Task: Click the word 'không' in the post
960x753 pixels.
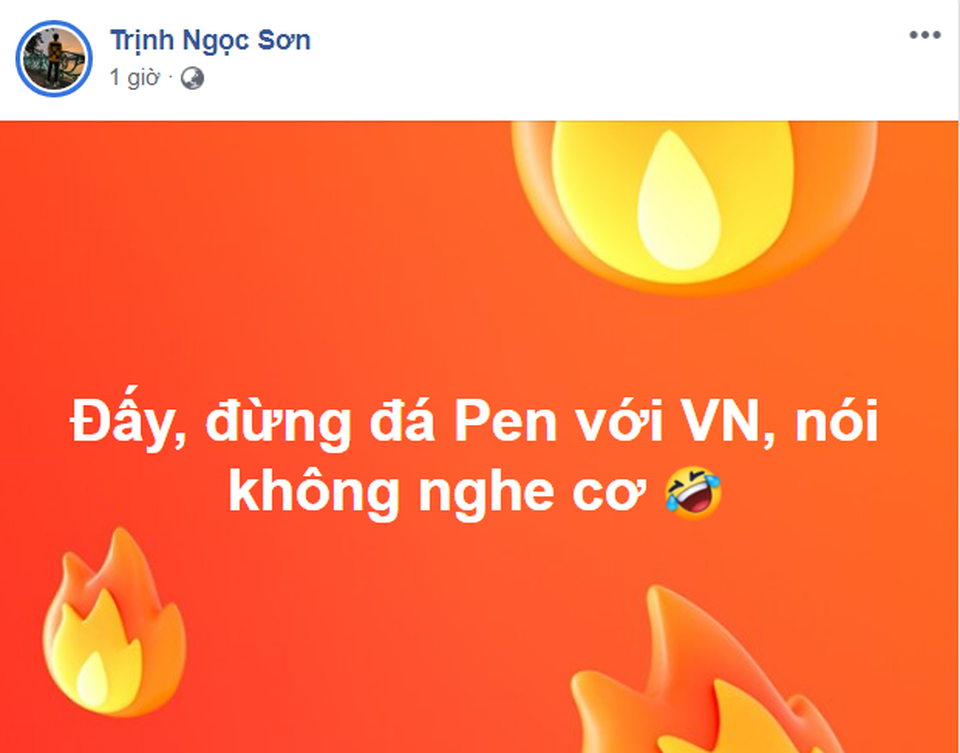Action: [313, 492]
